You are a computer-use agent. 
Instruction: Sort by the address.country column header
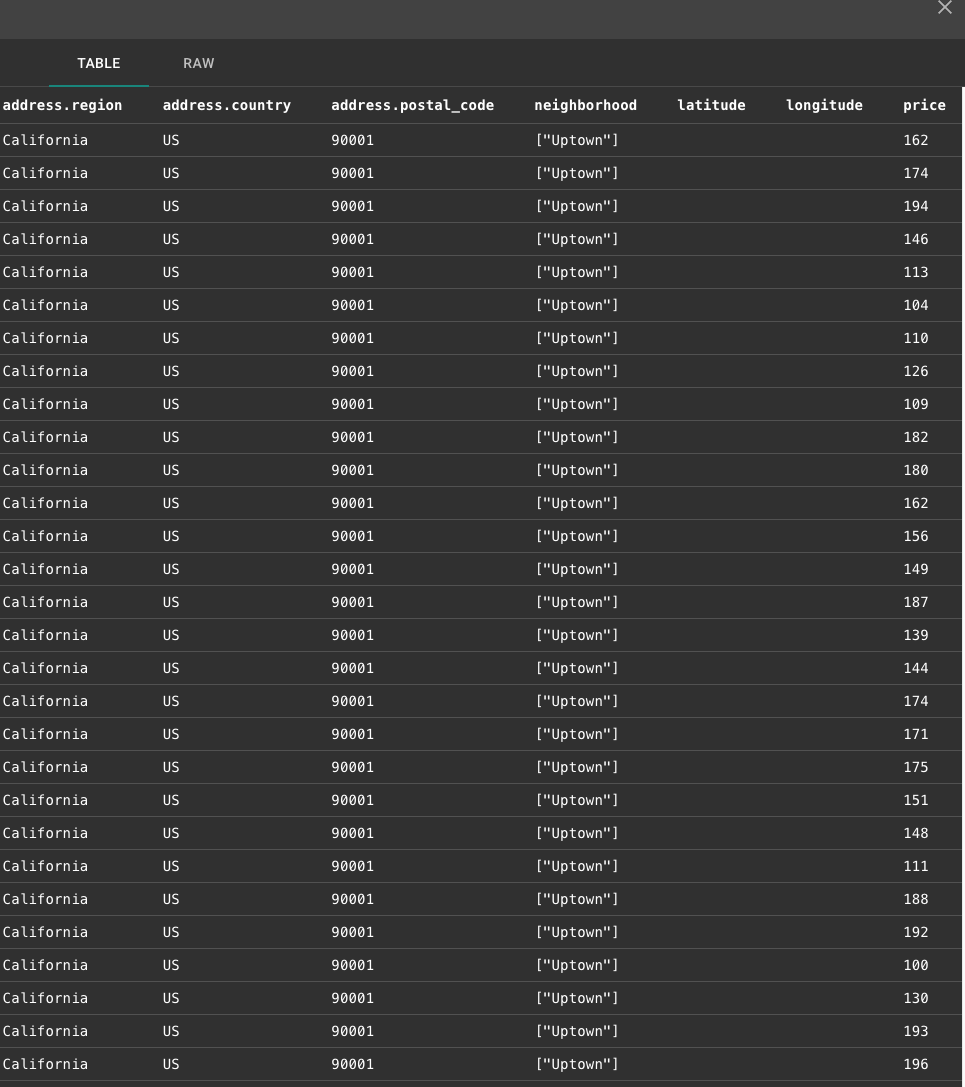point(226,105)
